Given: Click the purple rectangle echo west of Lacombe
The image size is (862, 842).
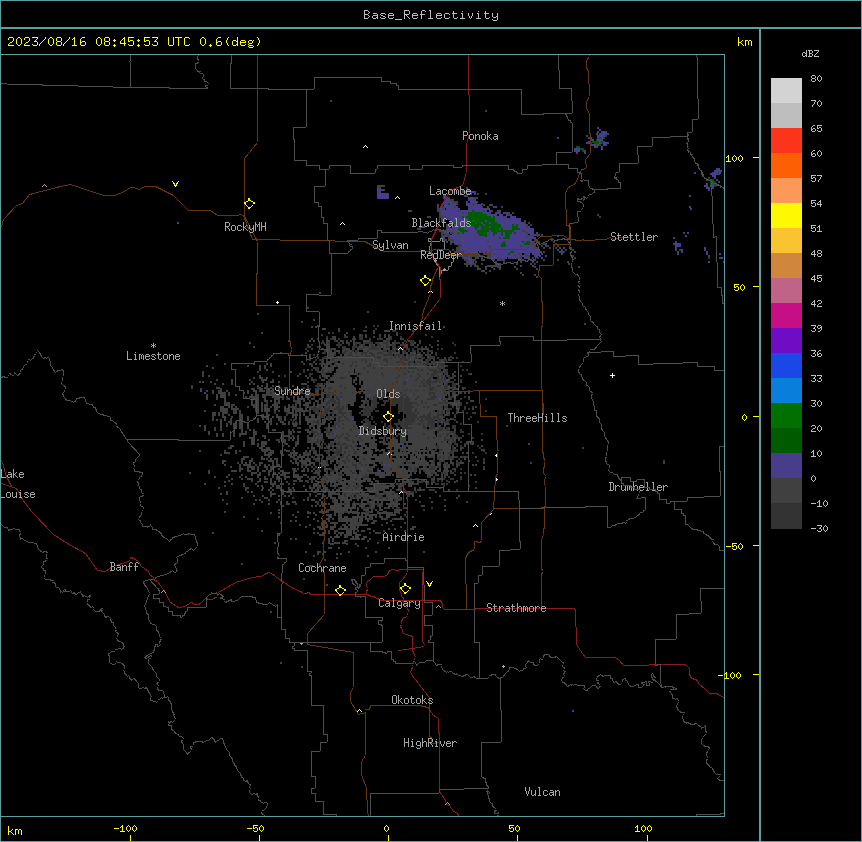Looking at the screenshot, I should pos(383,192).
